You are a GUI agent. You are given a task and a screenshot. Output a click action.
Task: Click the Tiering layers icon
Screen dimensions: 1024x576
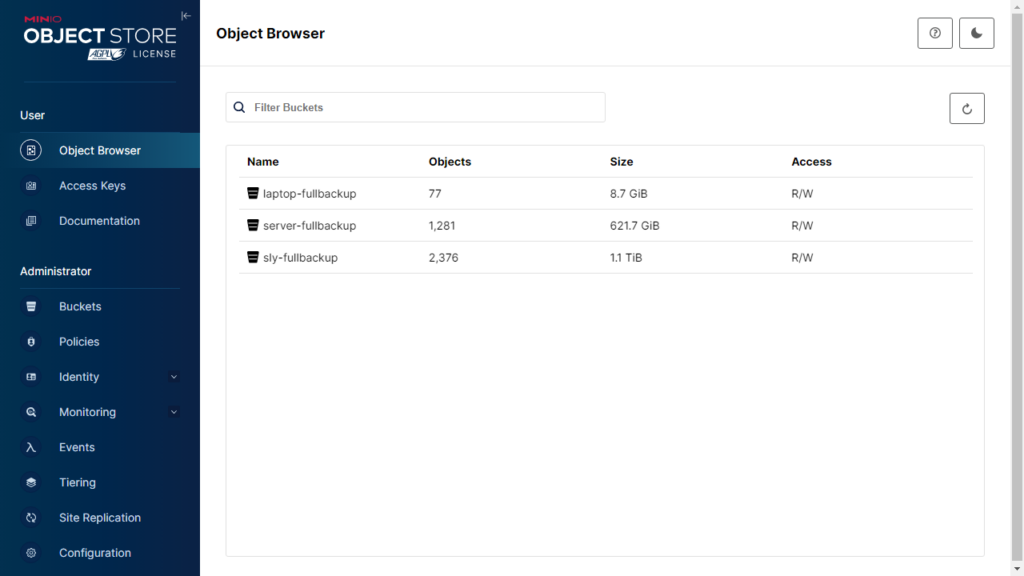point(31,483)
